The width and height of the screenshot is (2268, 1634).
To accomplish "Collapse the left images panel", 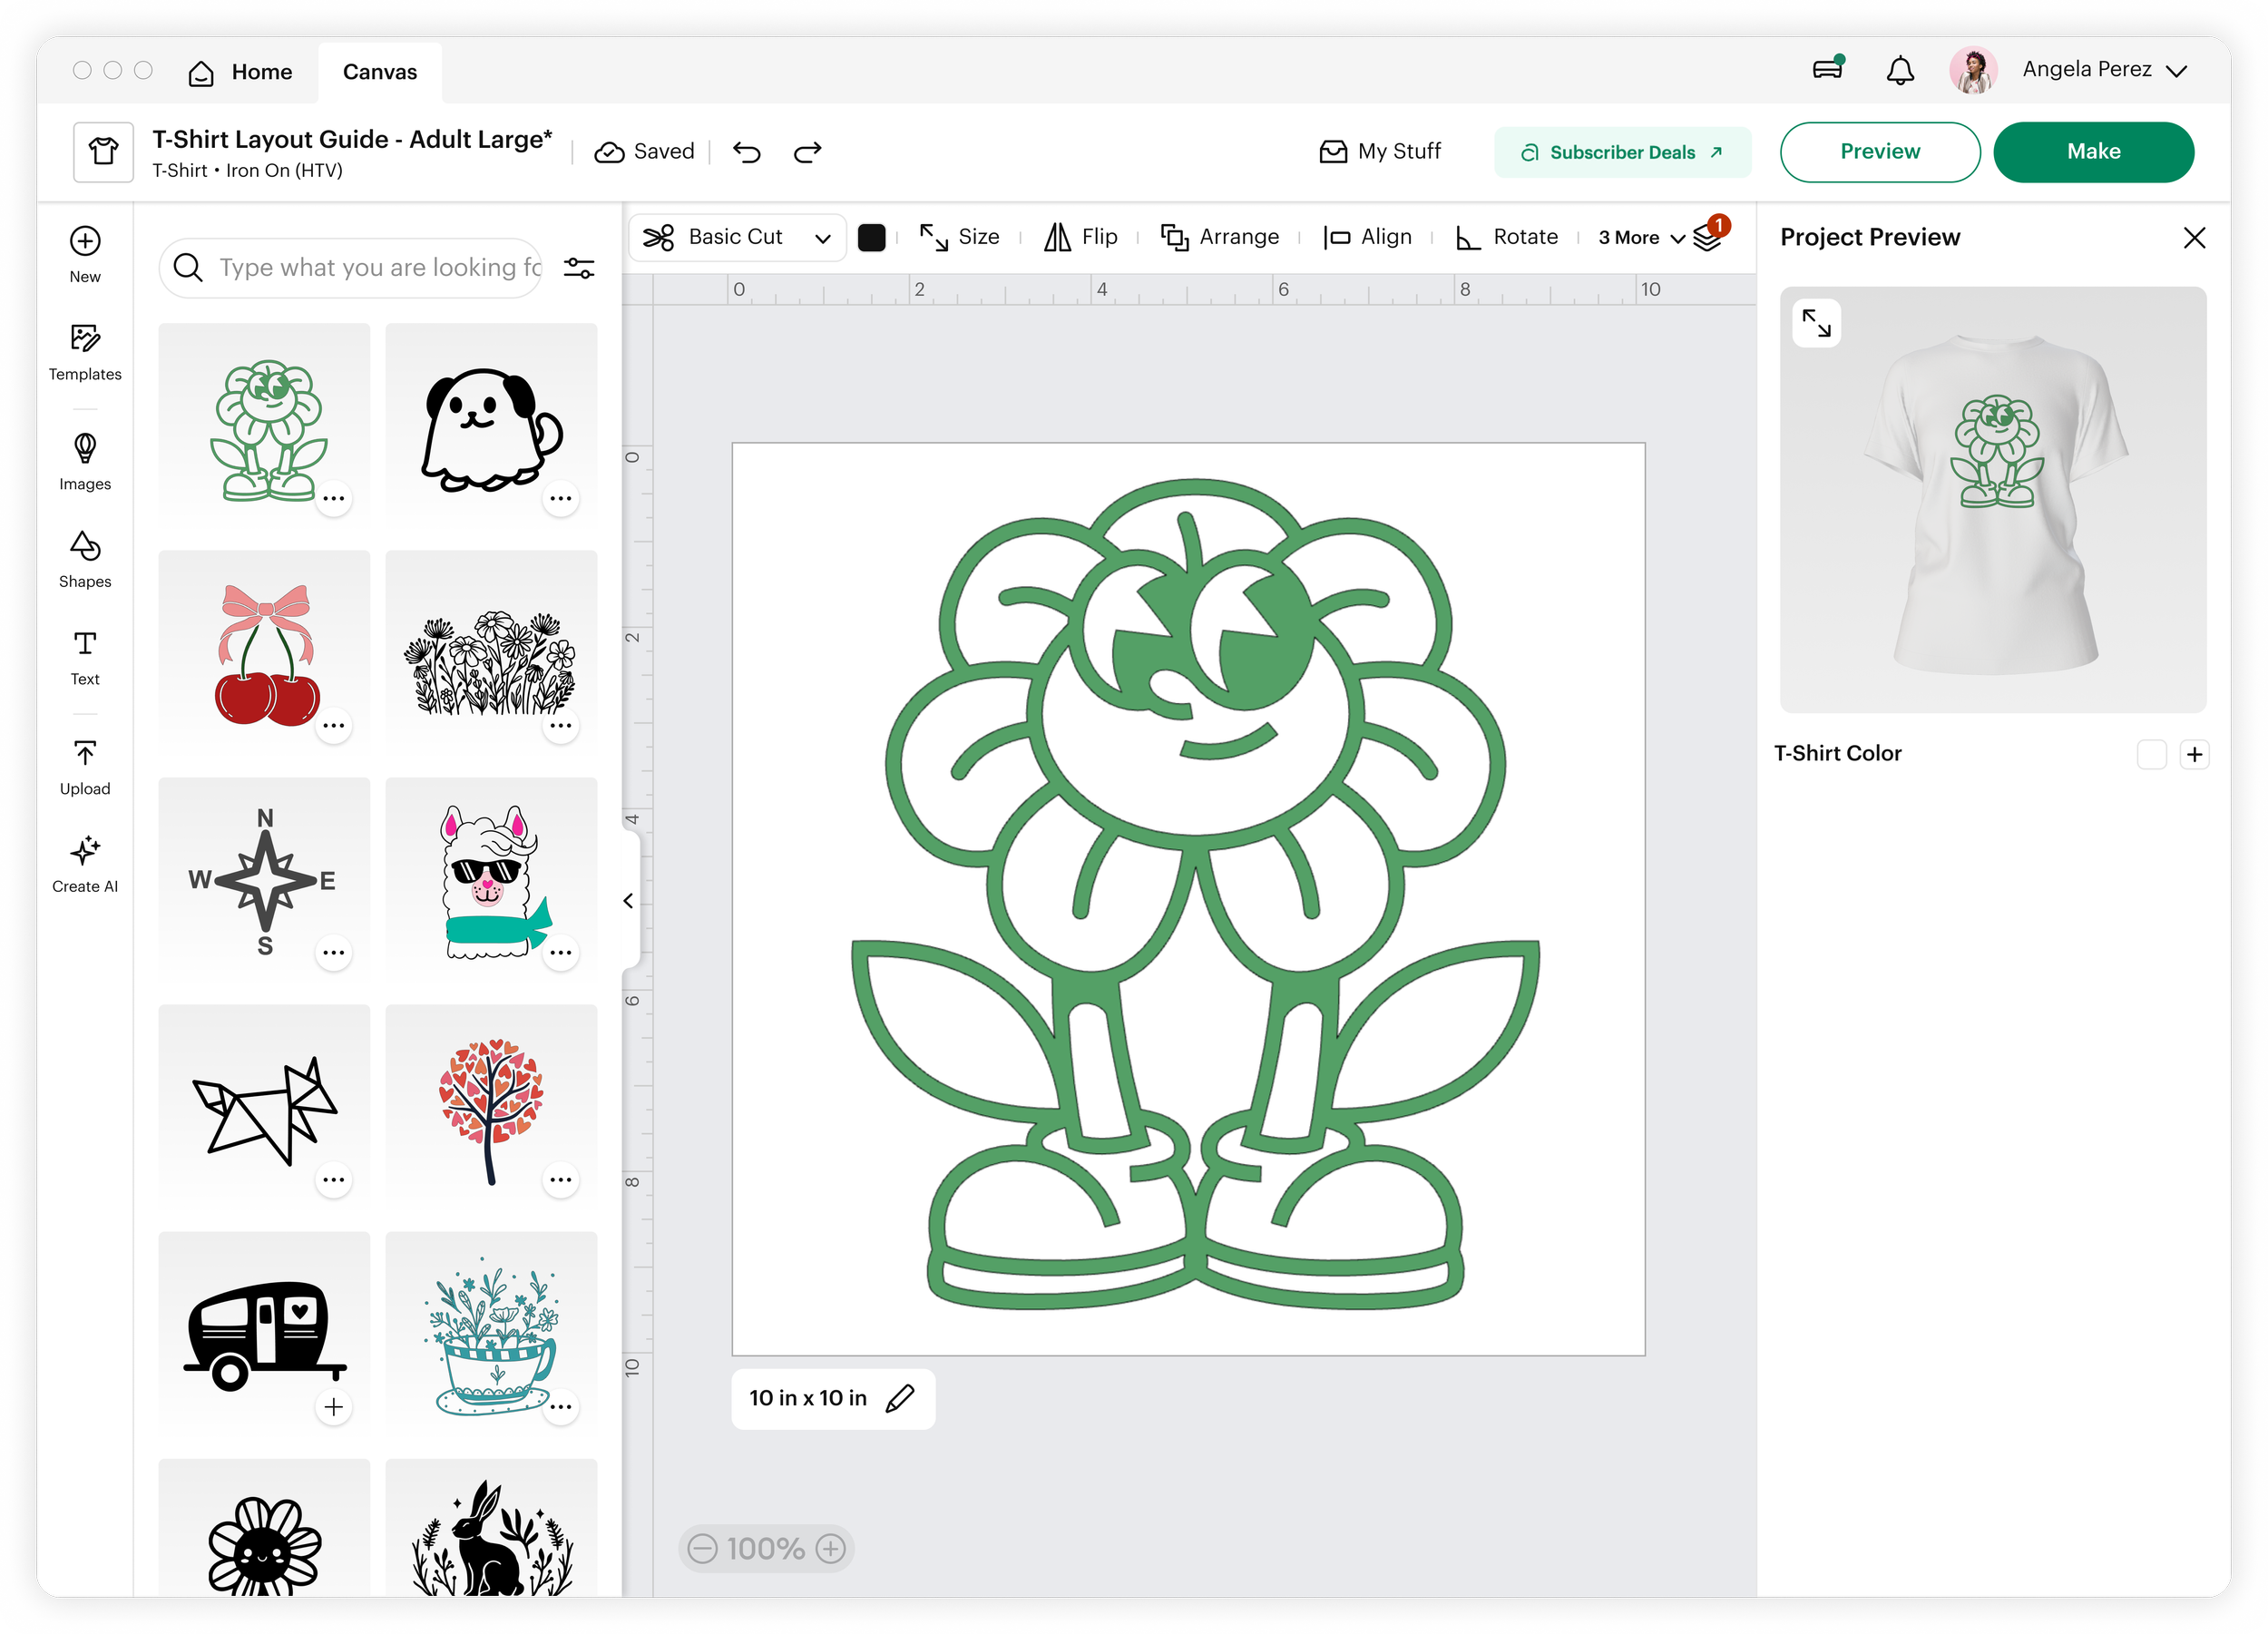I will click(628, 901).
